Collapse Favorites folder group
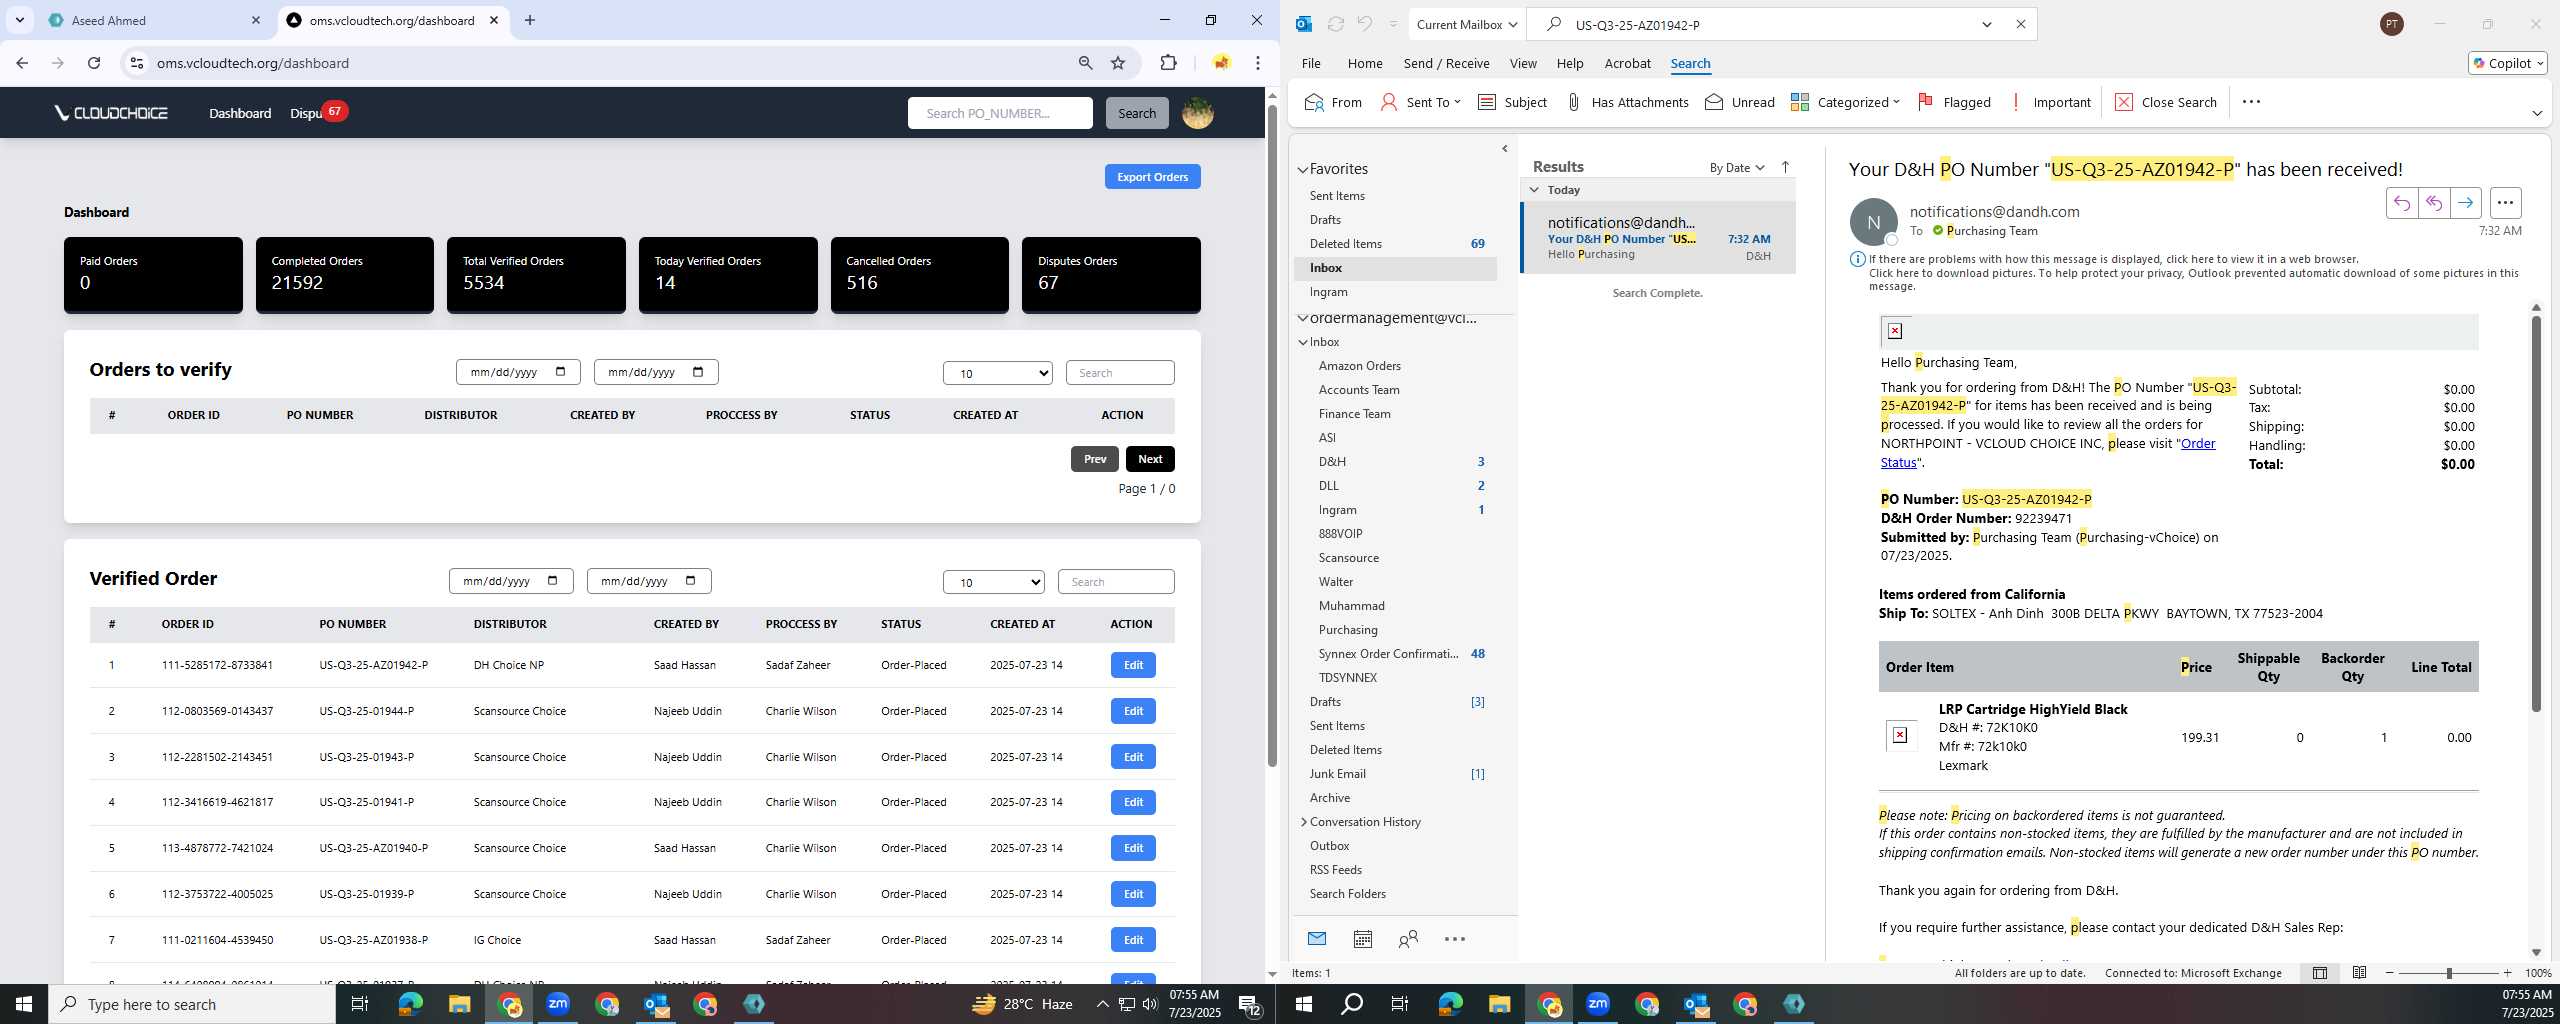This screenshot has height=1024, width=2560. pyautogui.click(x=1303, y=170)
